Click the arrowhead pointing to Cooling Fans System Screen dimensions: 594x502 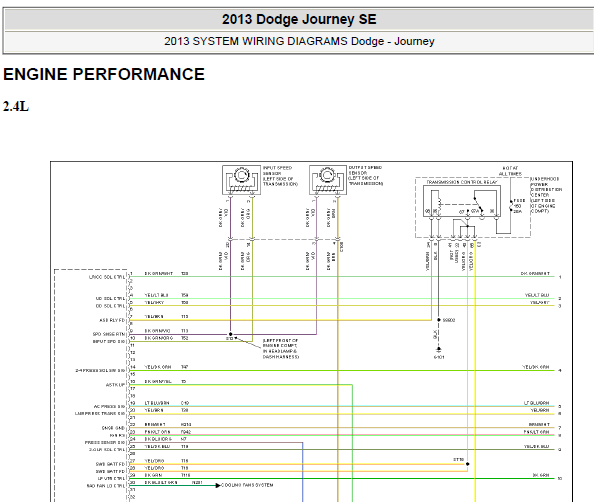click(218, 485)
